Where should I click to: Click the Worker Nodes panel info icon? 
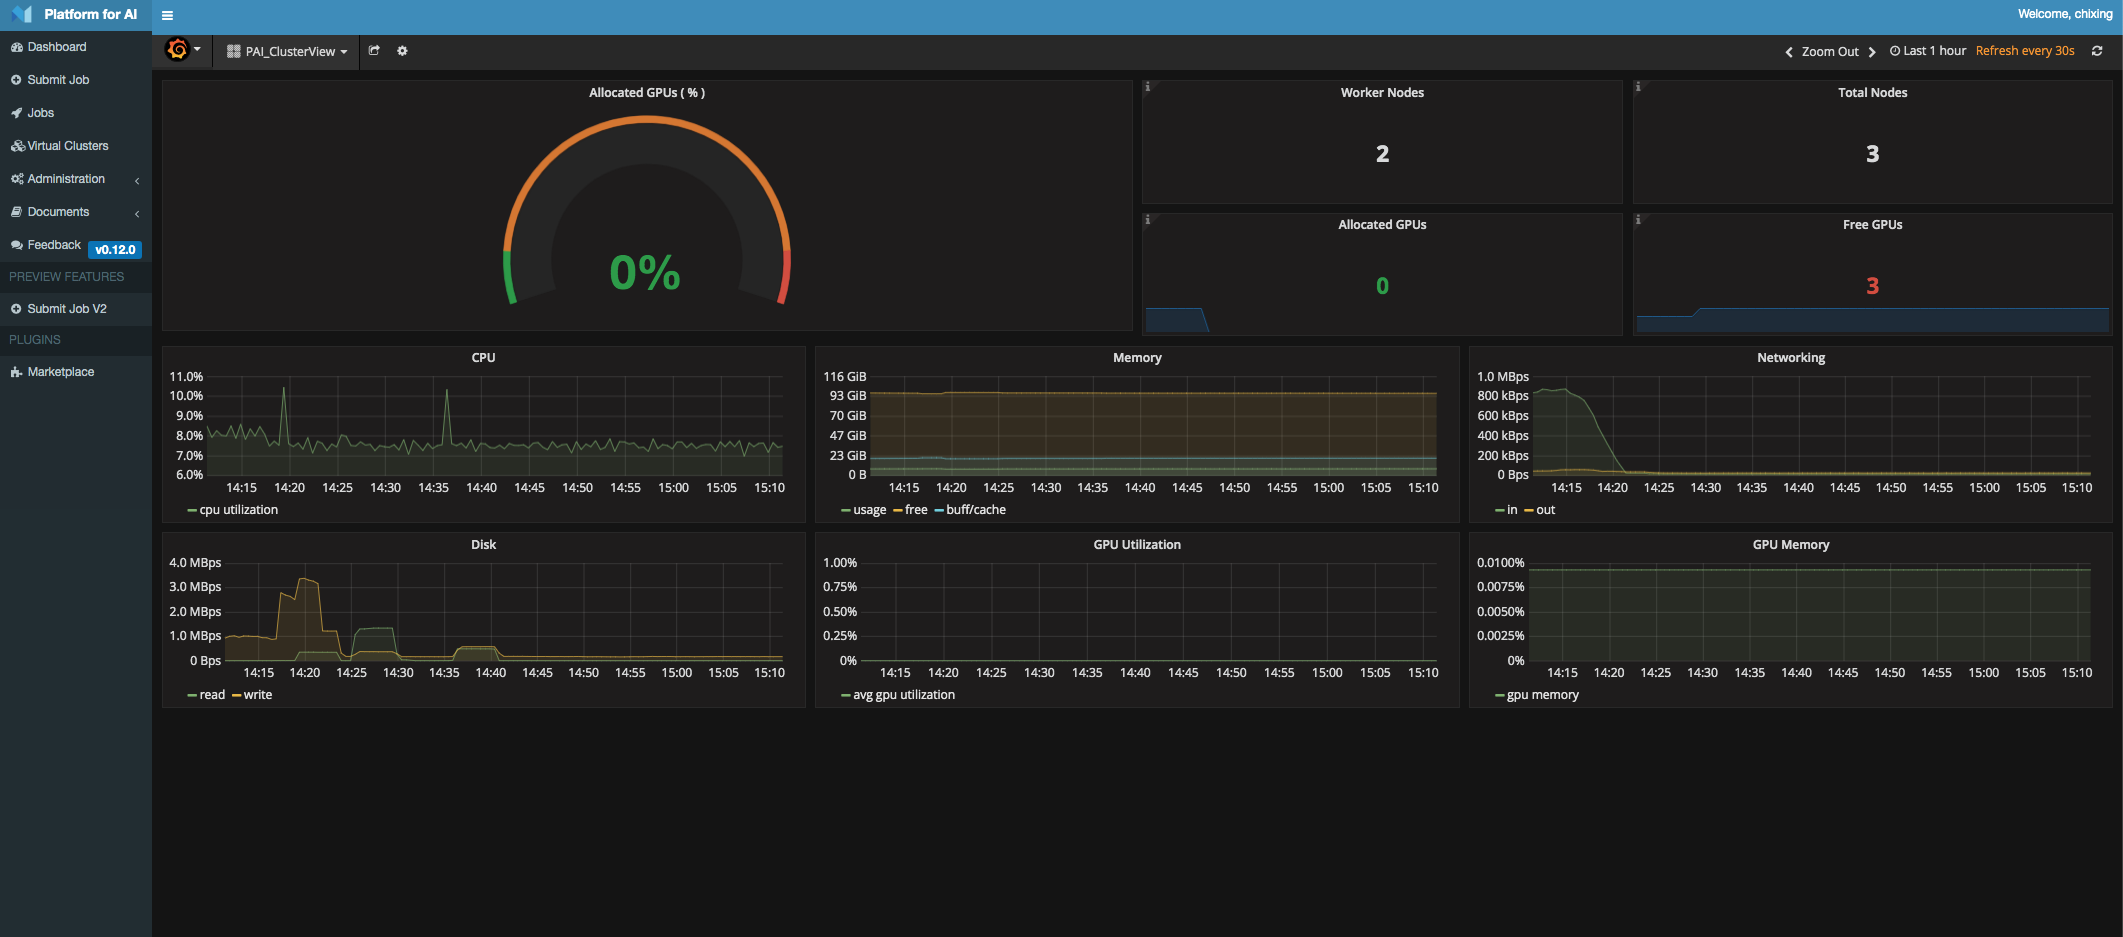[1148, 87]
